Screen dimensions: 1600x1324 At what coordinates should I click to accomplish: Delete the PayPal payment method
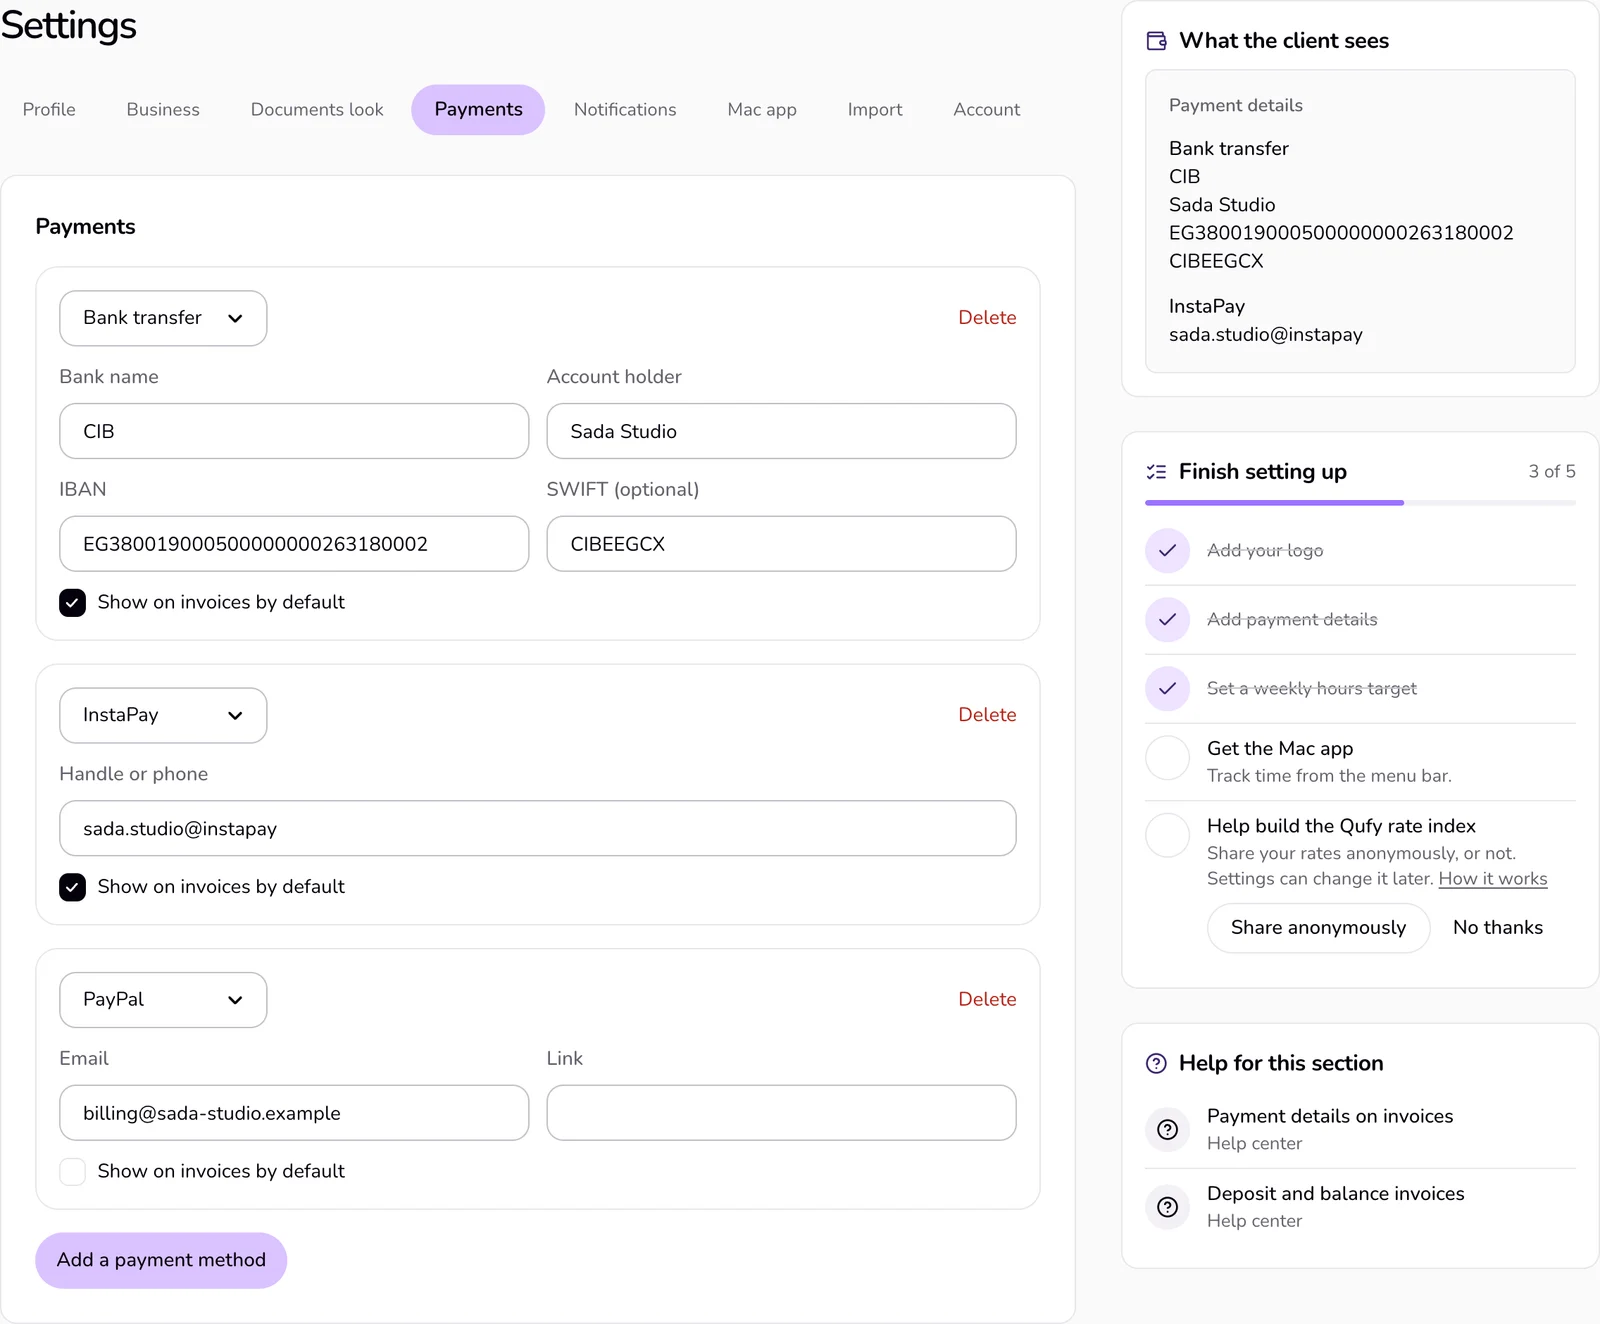coord(987,1000)
